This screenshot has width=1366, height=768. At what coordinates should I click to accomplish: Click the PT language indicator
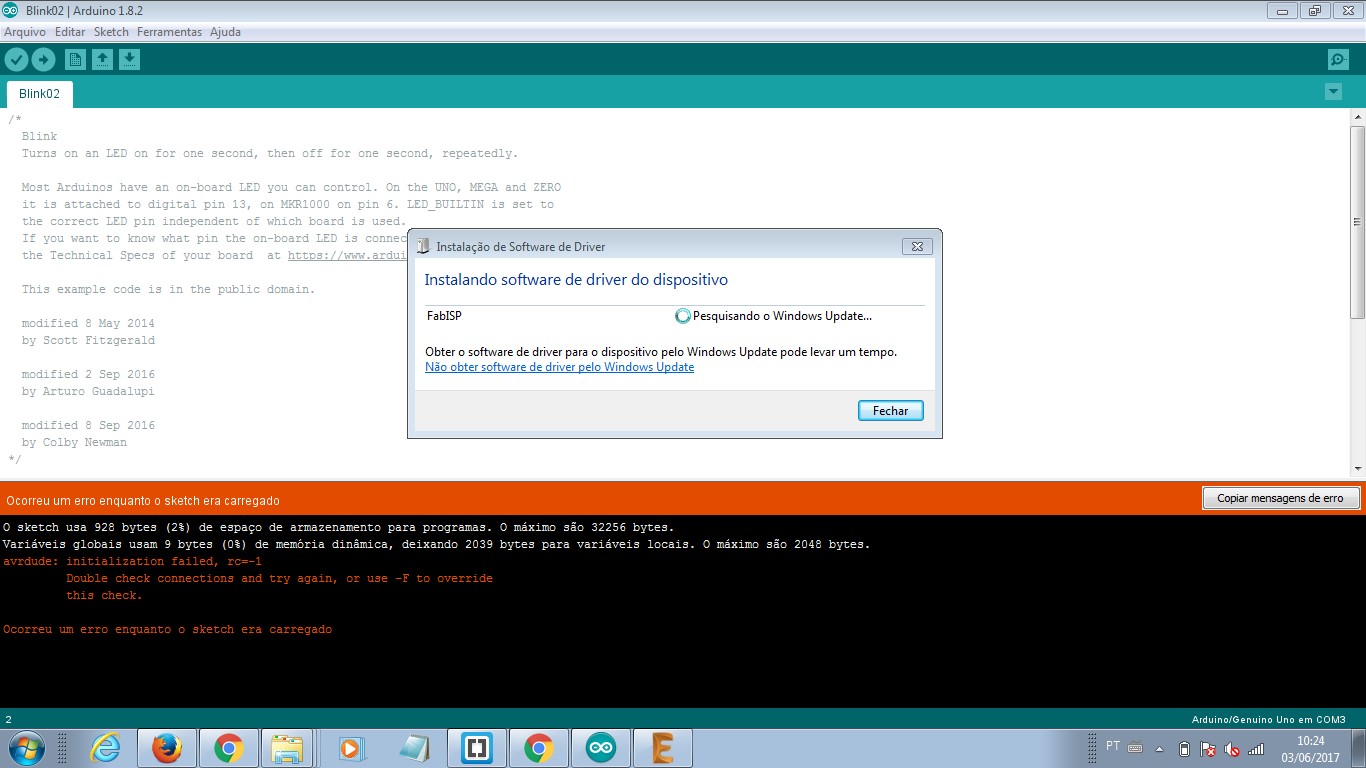(1113, 746)
